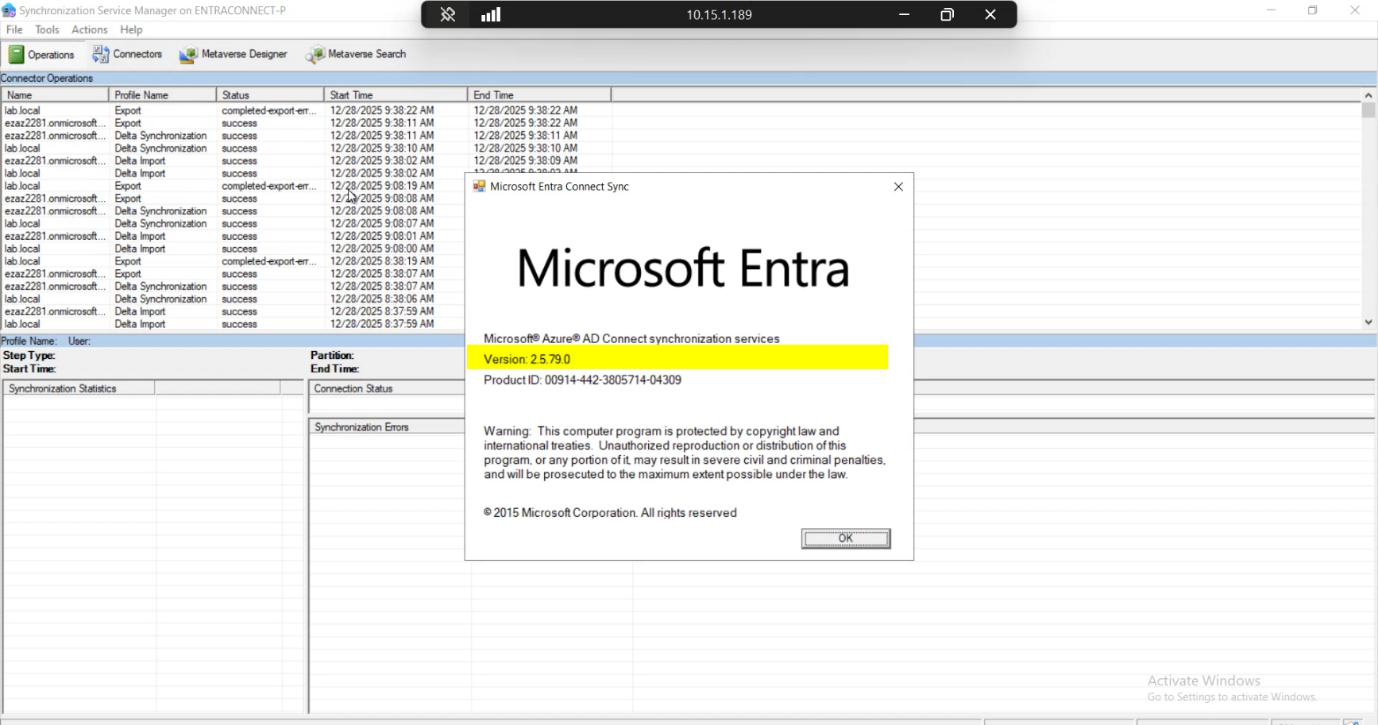
Task: Select the Synchronization Errors header
Action: coord(389,427)
